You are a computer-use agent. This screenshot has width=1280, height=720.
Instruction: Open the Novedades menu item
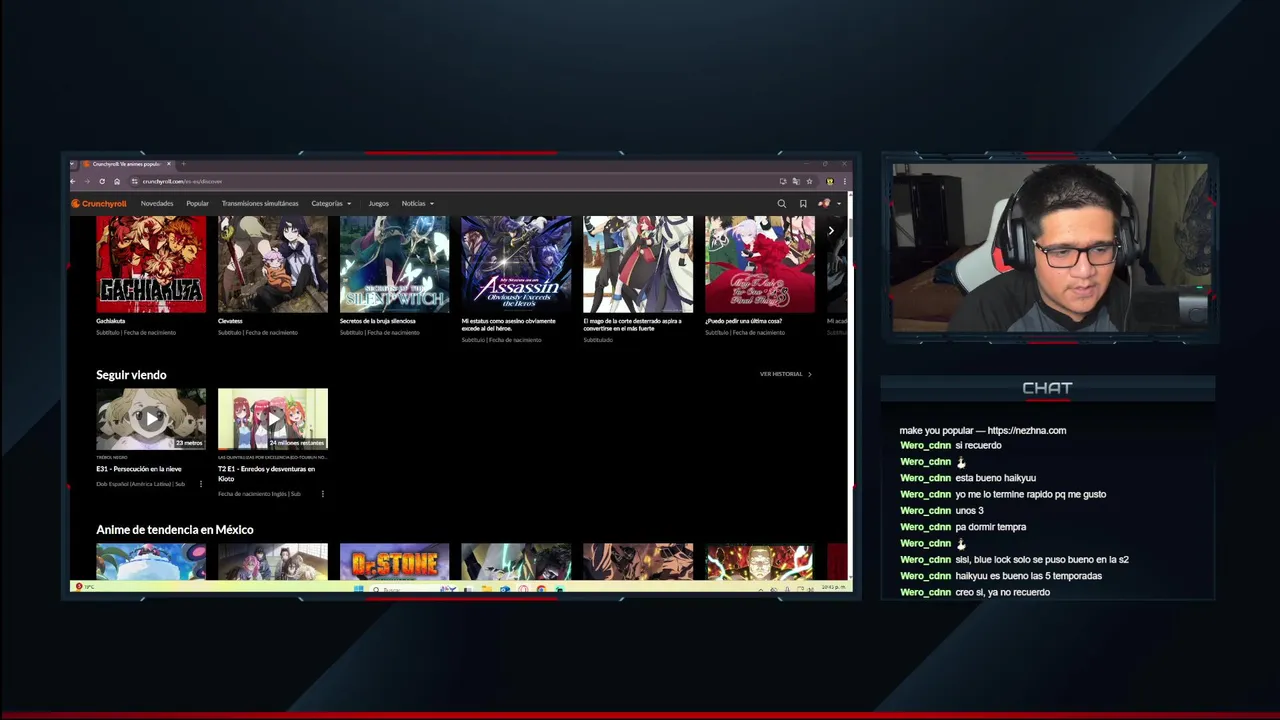(x=157, y=204)
